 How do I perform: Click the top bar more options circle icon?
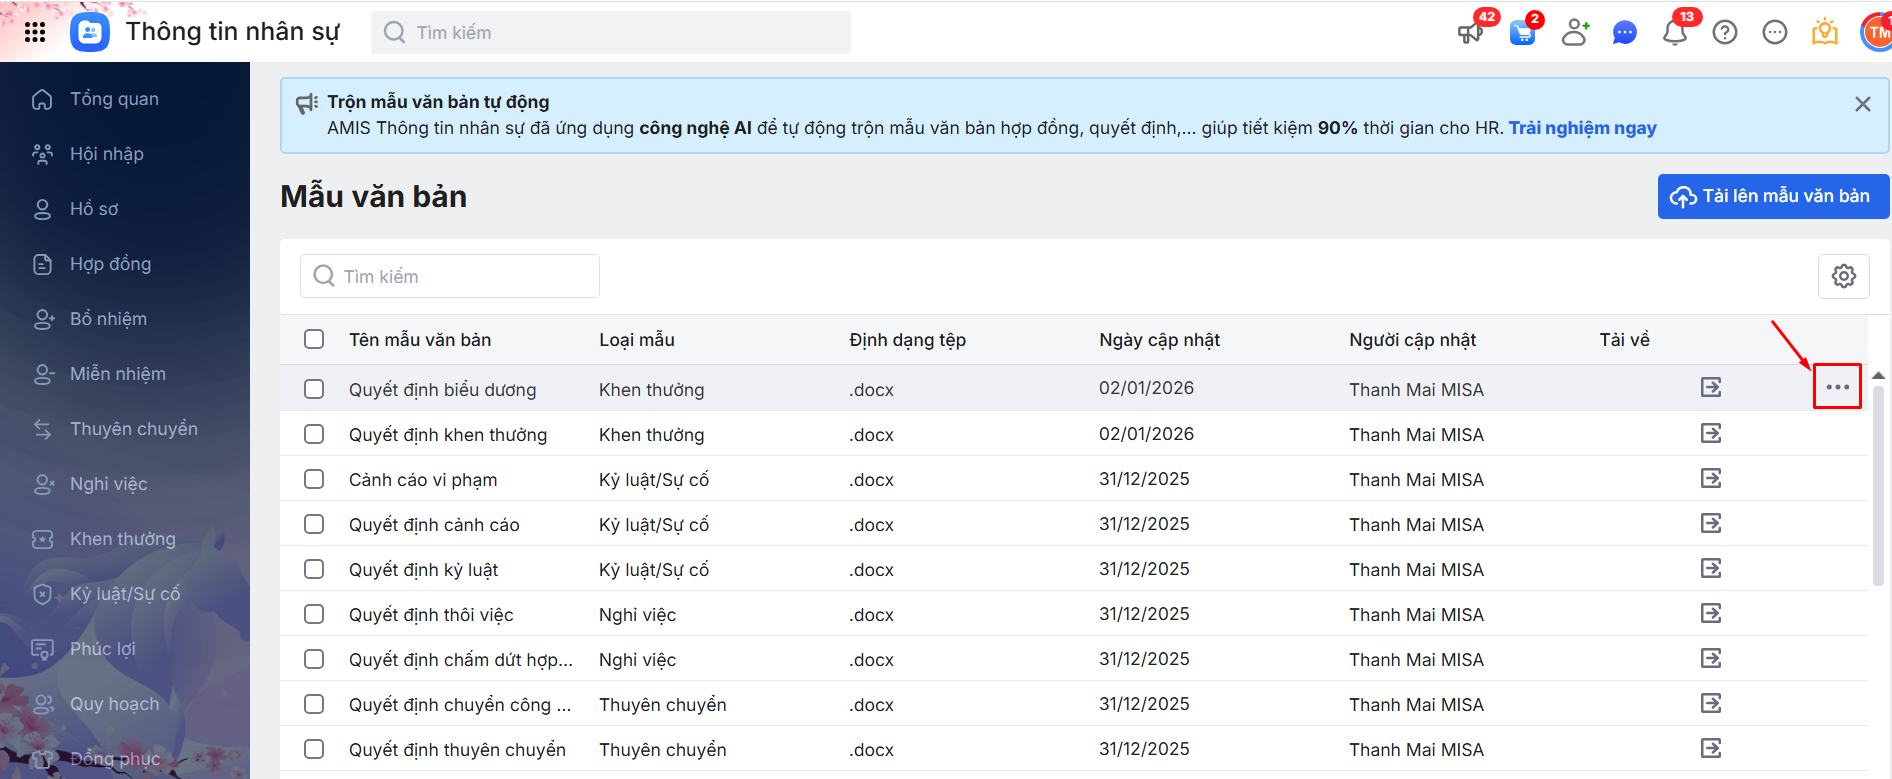point(1775,33)
